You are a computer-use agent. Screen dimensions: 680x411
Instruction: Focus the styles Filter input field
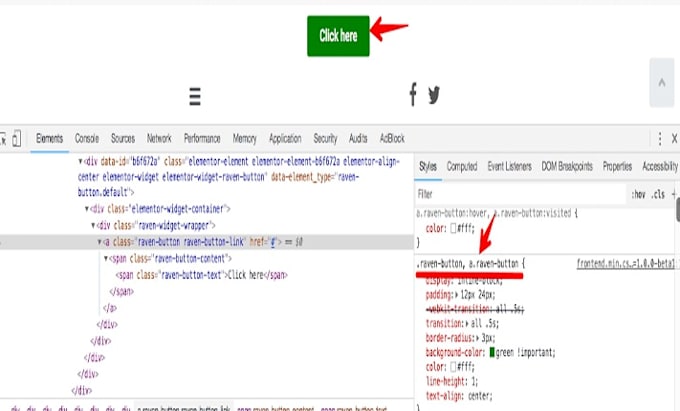tap(520, 194)
